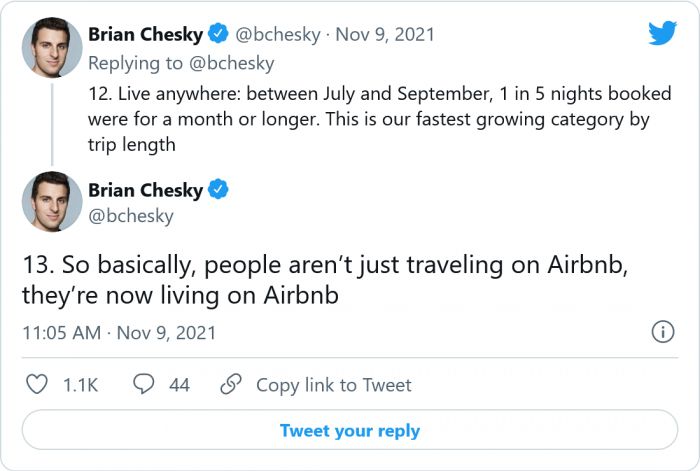Click the verified badge on the main tweet
Viewport: 700px width, 471px height.
219,190
